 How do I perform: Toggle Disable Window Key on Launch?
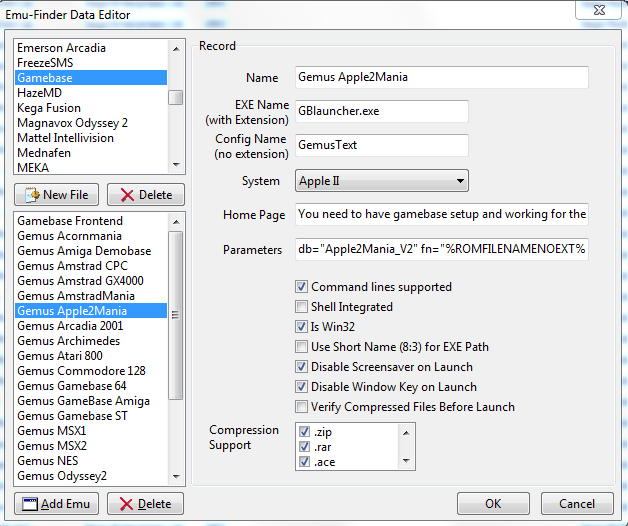pos(301,387)
